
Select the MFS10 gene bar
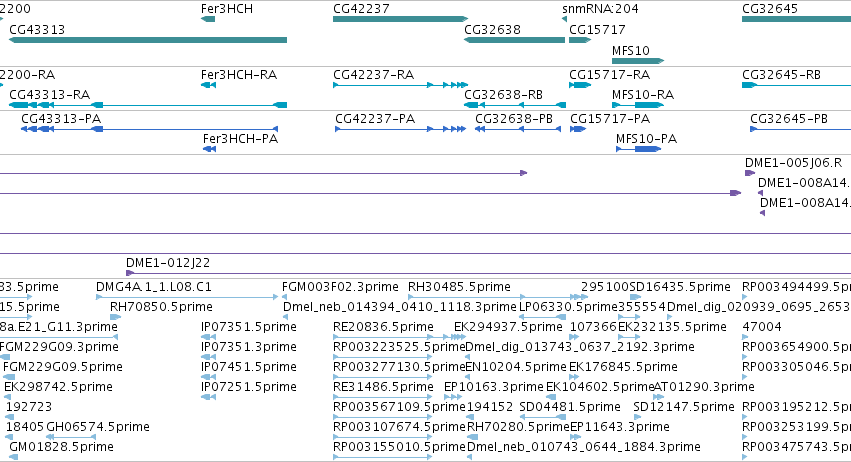pos(638,61)
